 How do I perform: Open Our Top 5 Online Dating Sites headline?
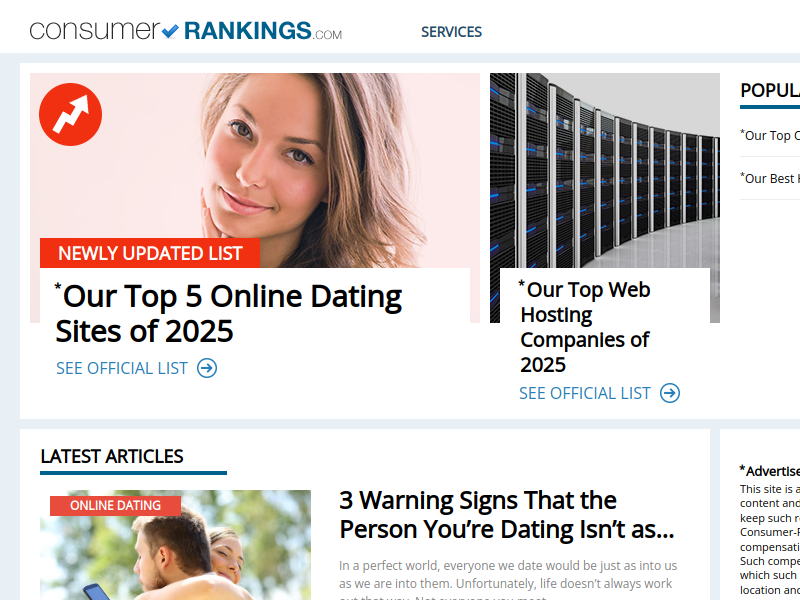click(x=228, y=313)
